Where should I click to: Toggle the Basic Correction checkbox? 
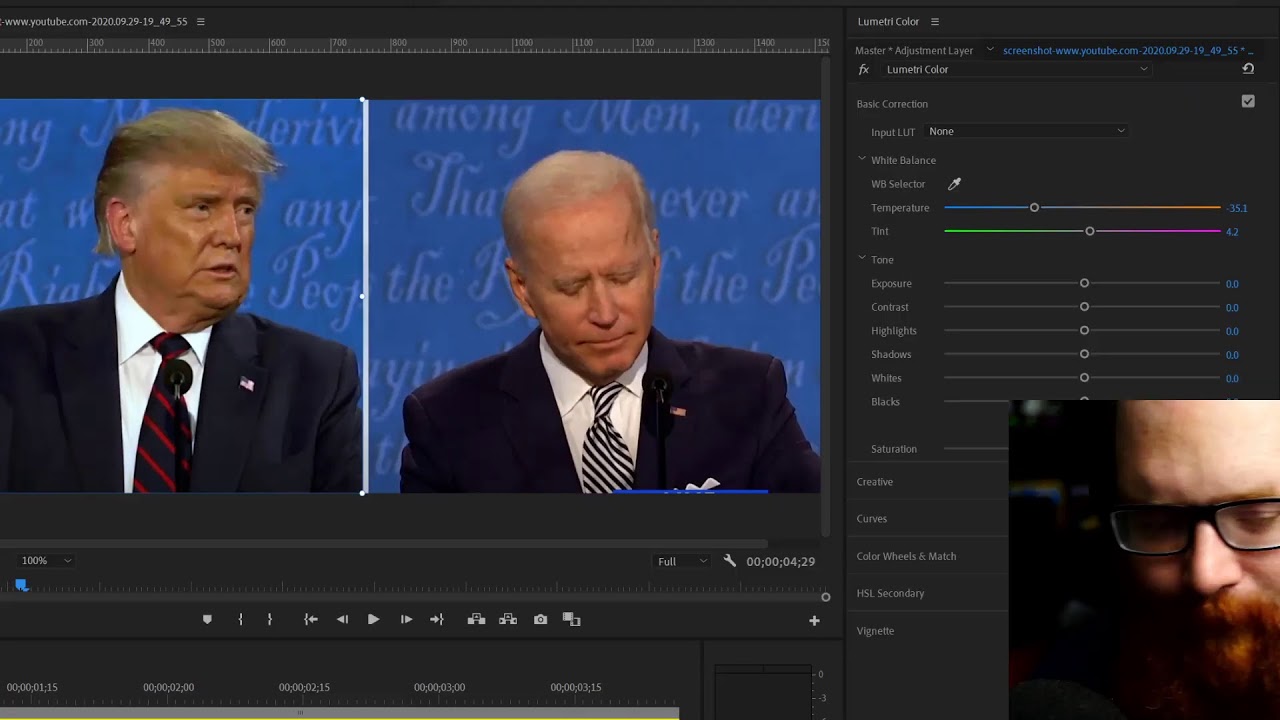point(1248,101)
